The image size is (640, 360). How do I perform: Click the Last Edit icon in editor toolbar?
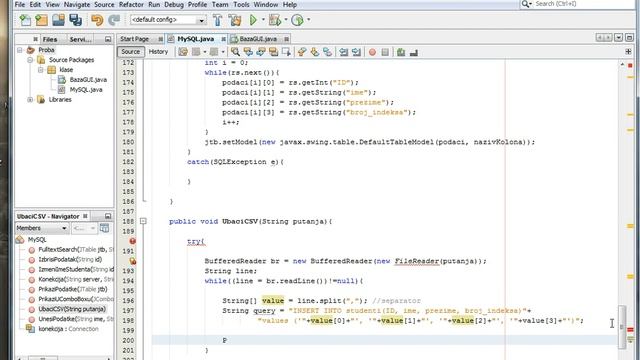183,52
